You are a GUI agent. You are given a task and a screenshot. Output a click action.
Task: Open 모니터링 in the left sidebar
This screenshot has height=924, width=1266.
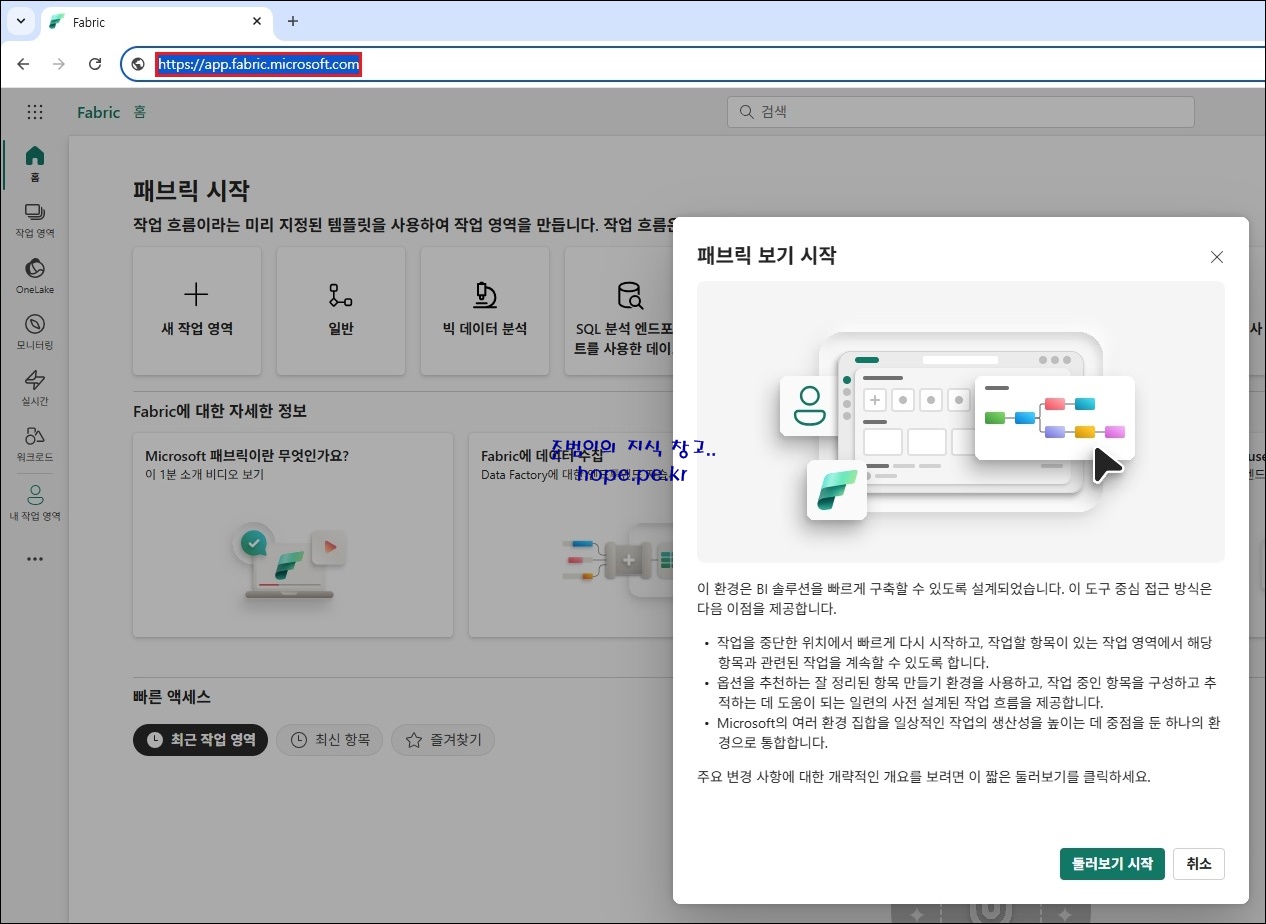(x=35, y=332)
